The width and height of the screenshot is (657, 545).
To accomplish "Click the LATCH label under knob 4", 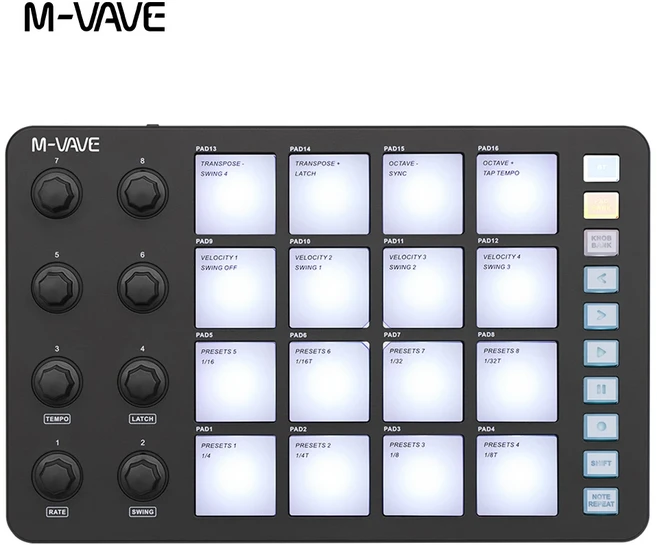I will click(x=143, y=419).
